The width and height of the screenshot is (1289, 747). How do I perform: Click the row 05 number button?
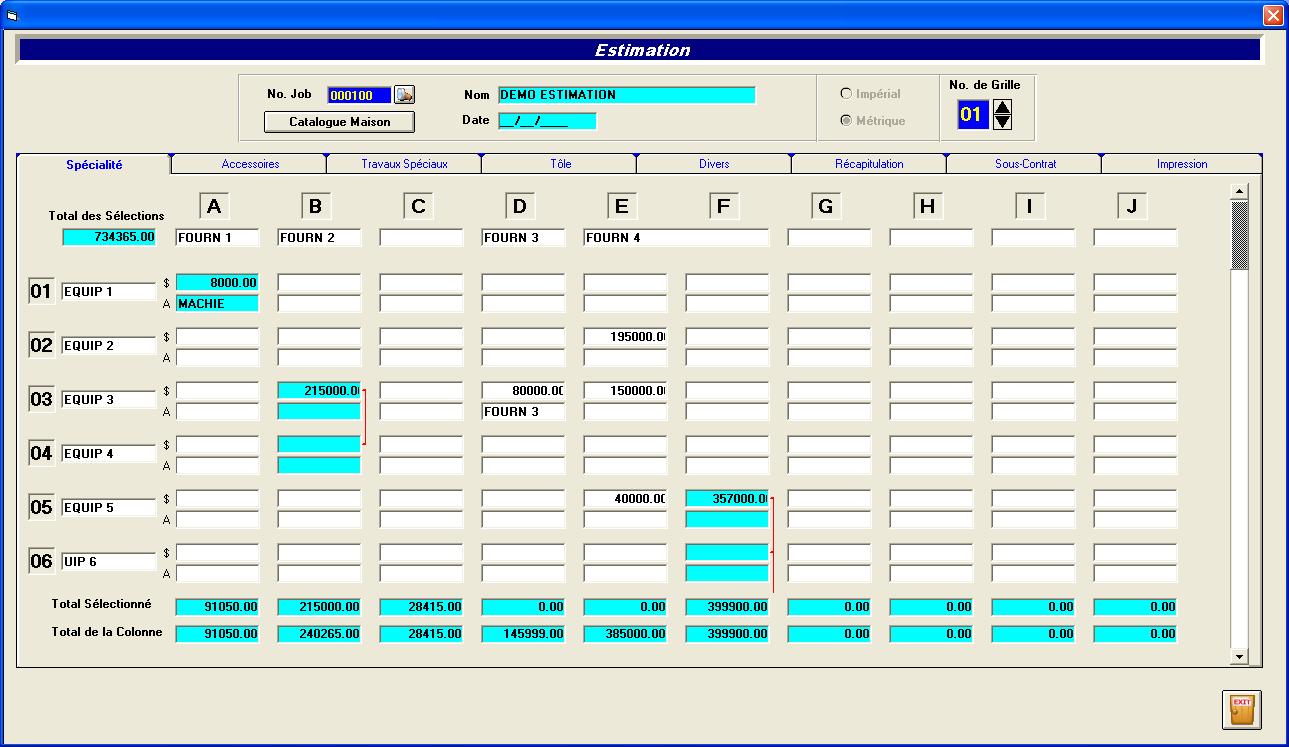tap(41, 508)
